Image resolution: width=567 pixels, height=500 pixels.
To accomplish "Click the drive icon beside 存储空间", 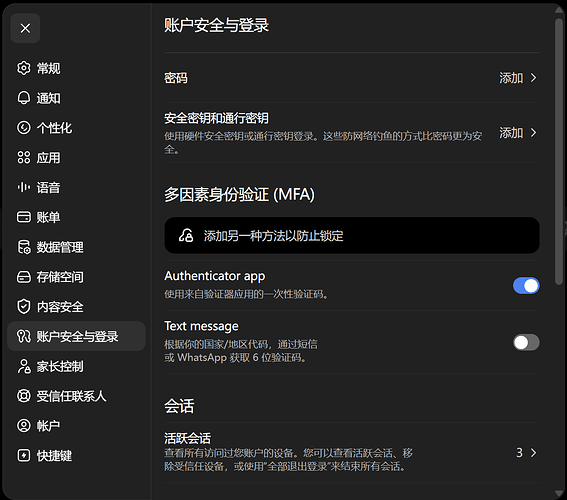I will [x=24, y=277].
